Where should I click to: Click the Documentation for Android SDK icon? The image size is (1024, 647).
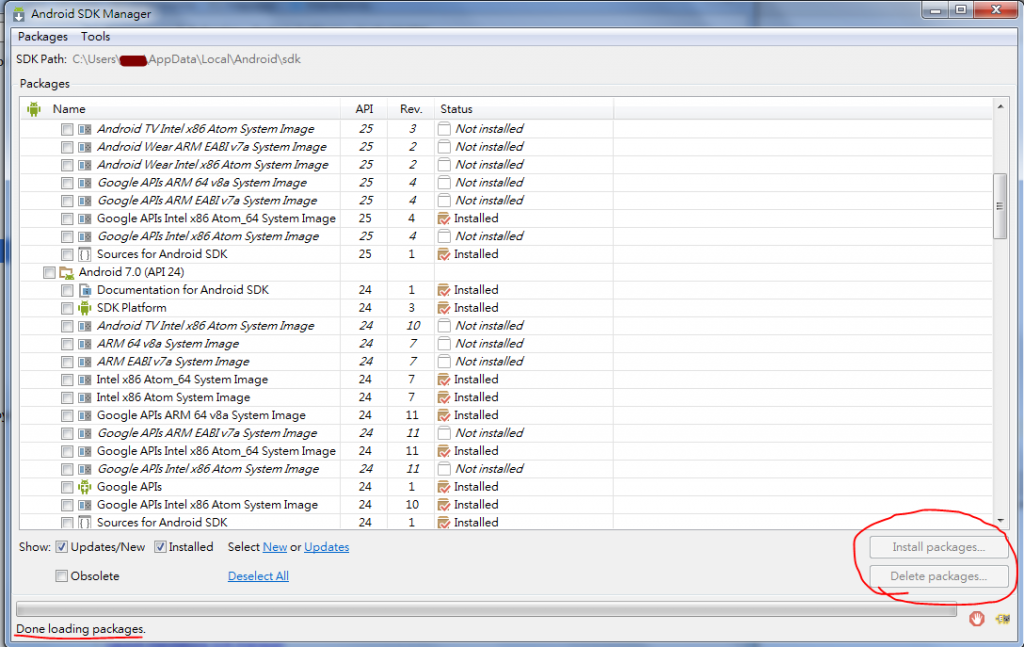85,290
